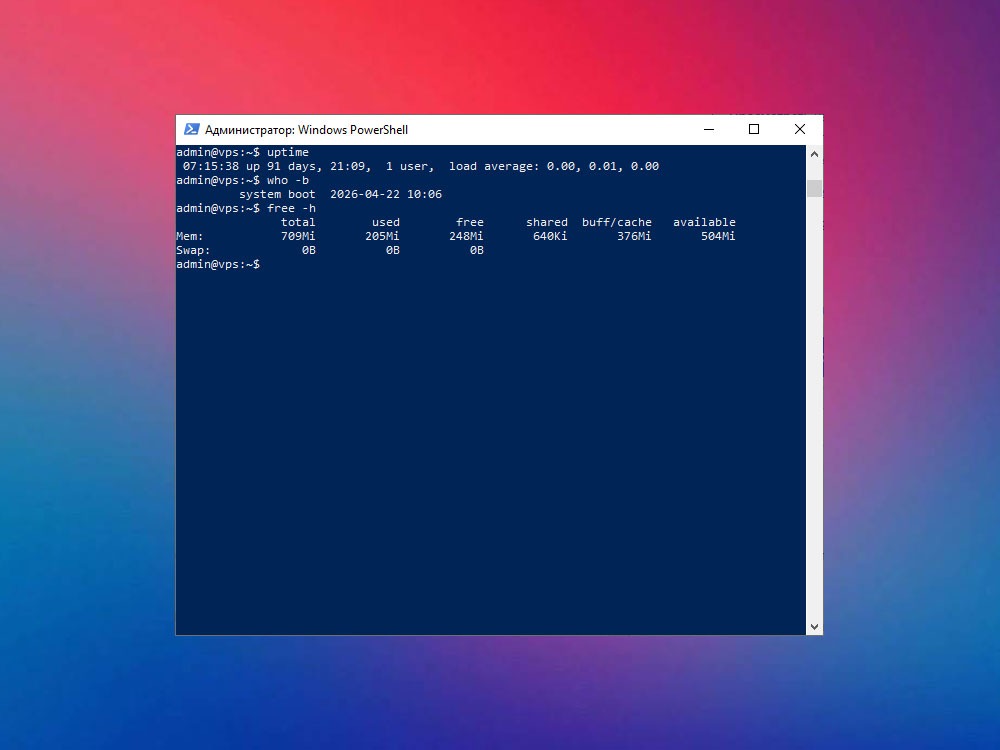
Task: Open the PowerShell icon system menu
Action: (x=191, y=129)
